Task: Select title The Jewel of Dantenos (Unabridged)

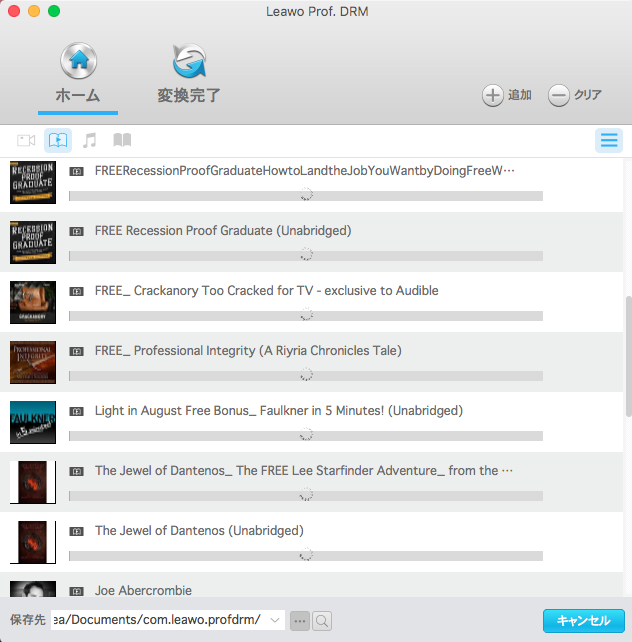Action: pyautogui.click(x=199, y=531)
